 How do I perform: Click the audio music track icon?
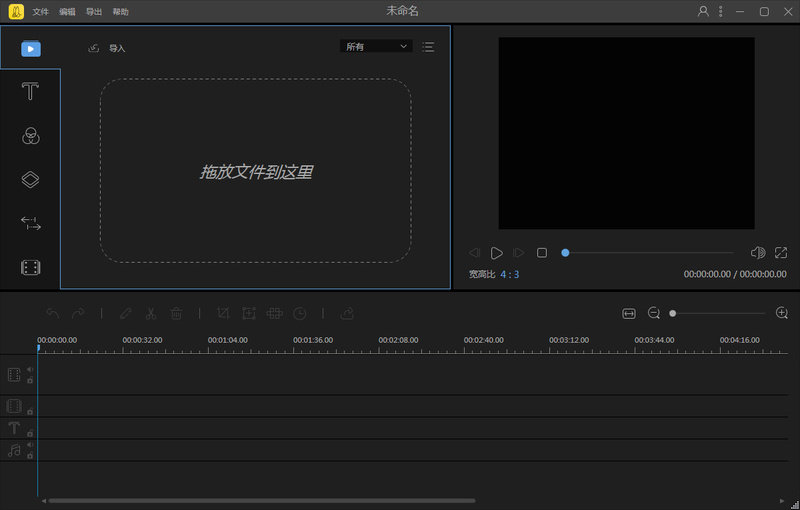click(14, 450)
